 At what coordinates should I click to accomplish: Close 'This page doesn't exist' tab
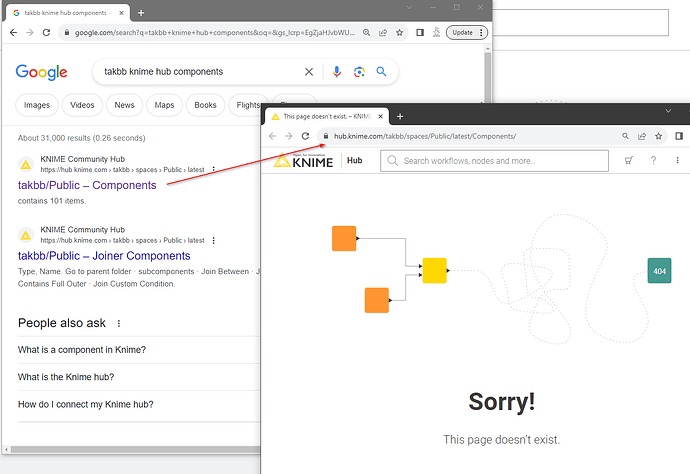pos(380,117)
